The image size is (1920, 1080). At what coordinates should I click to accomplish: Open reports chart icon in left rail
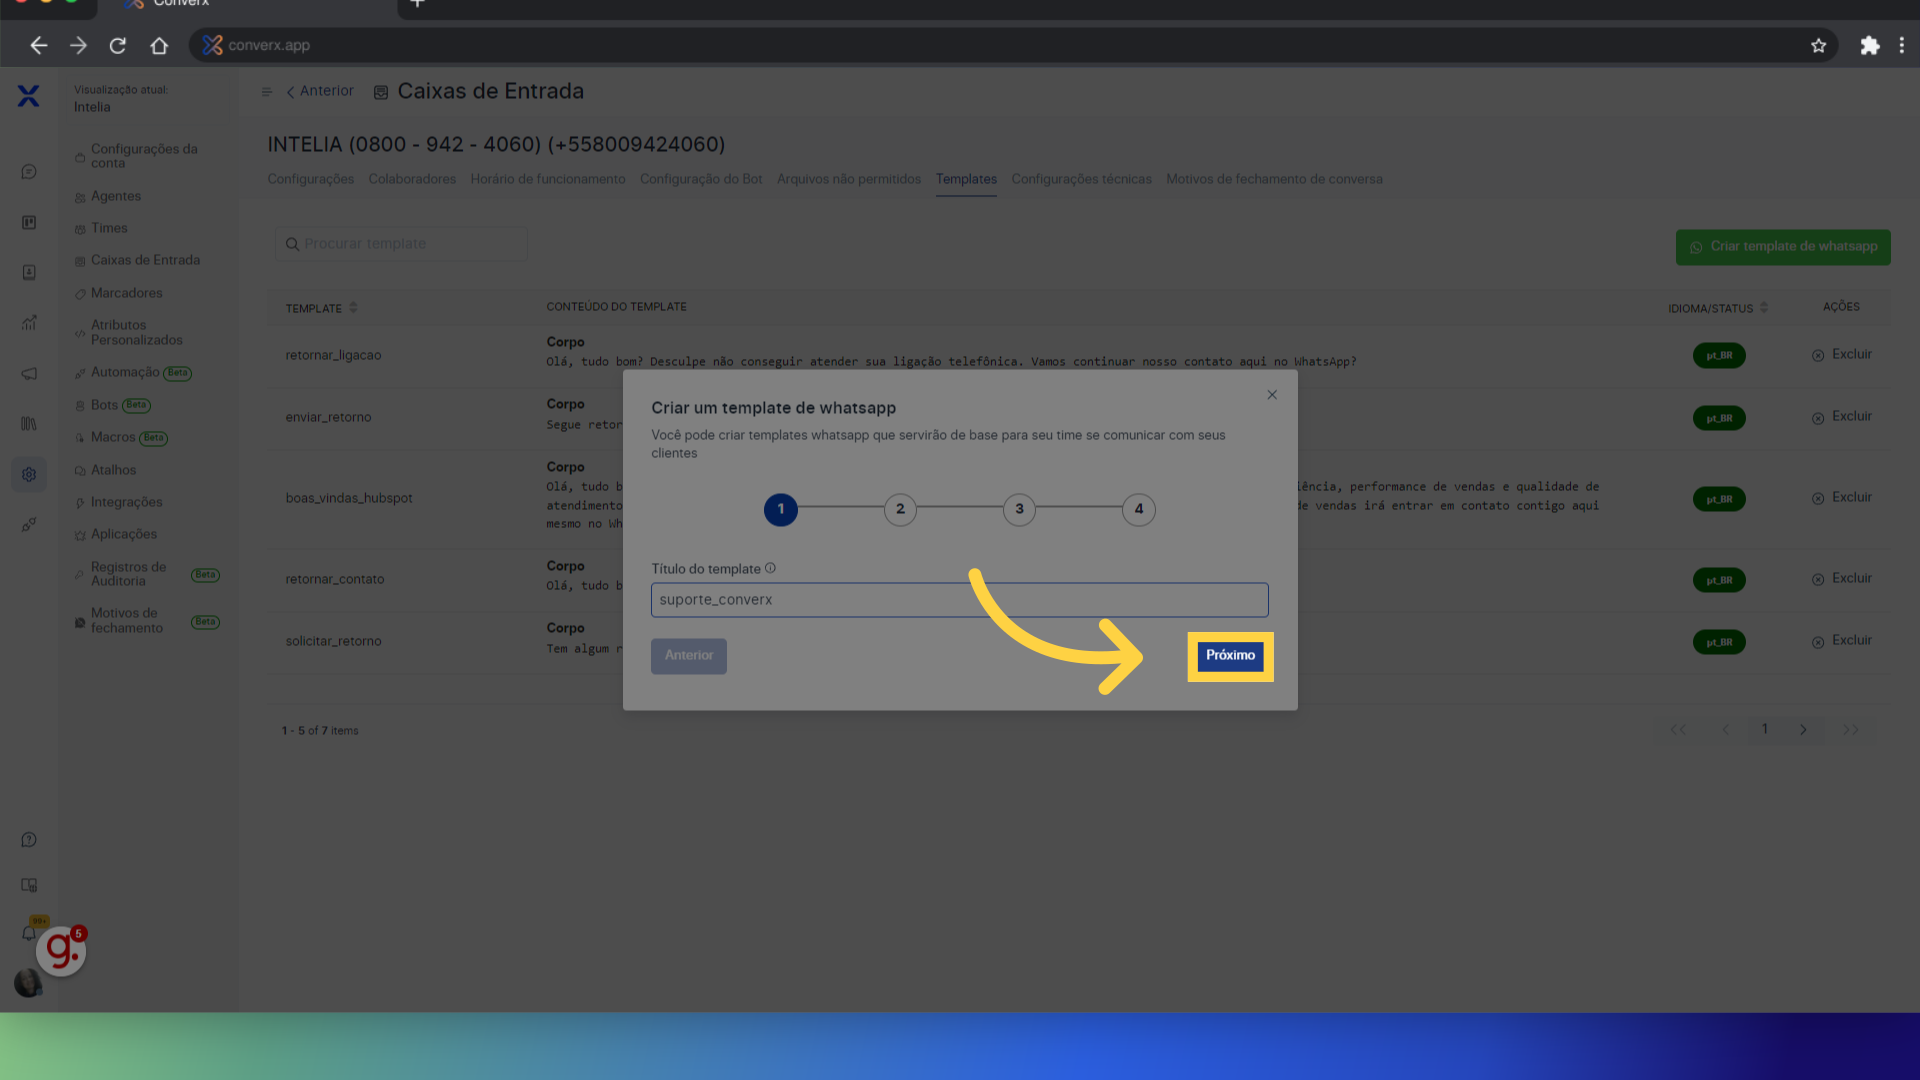click(29, 323)
